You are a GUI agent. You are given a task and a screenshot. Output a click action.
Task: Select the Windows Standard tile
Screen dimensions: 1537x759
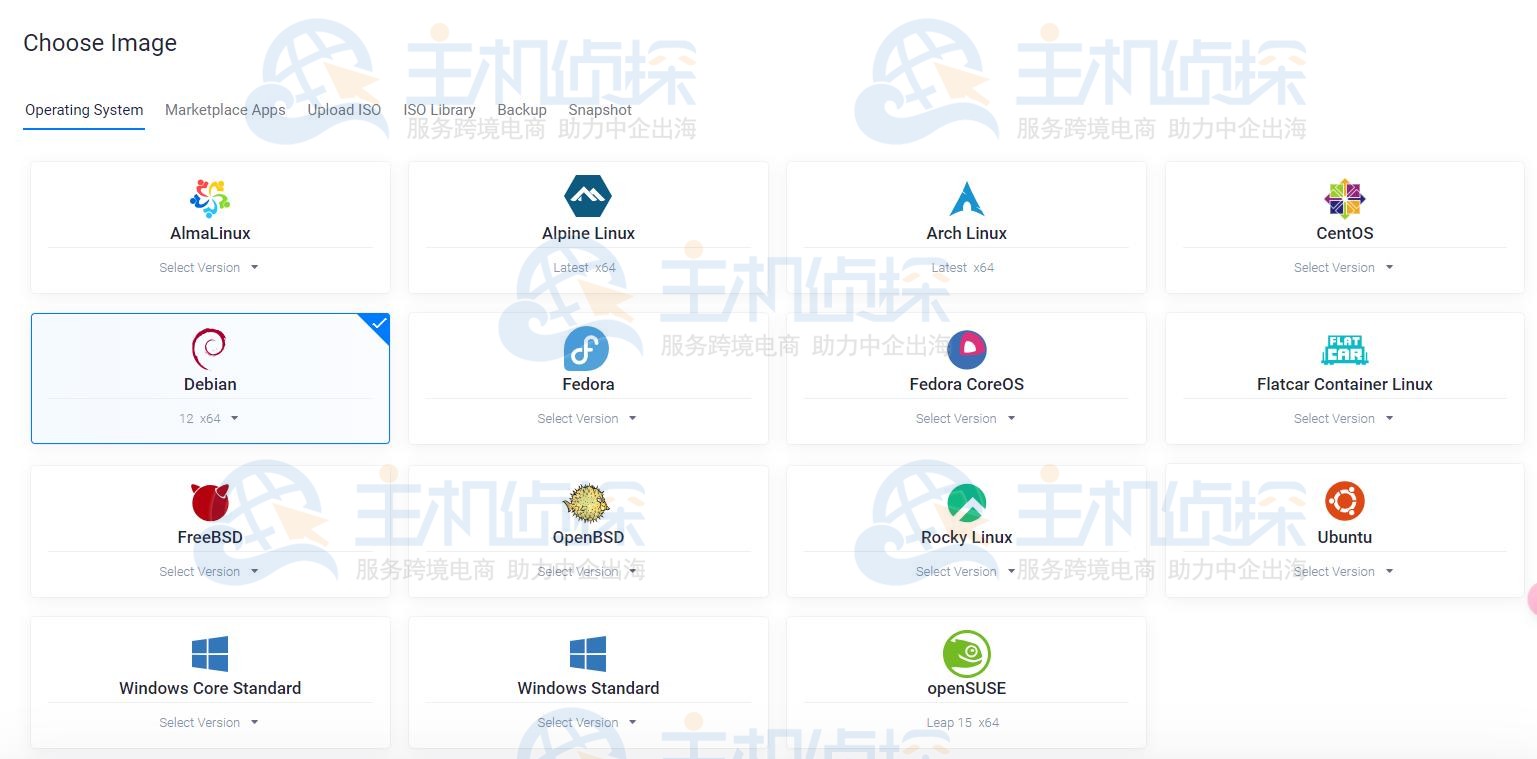(x=588, y=655)
